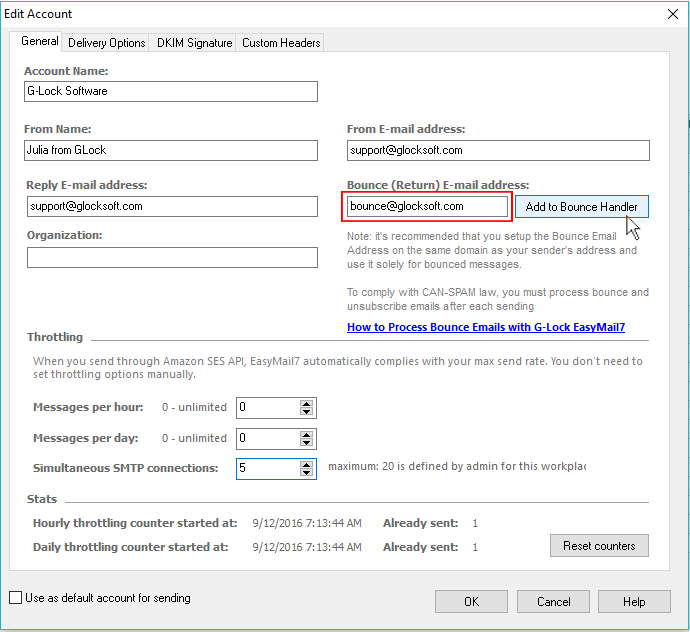Click the Stats section heading
Image resolution: width=690 pixels, height=632 pixels.
(42, 499)
